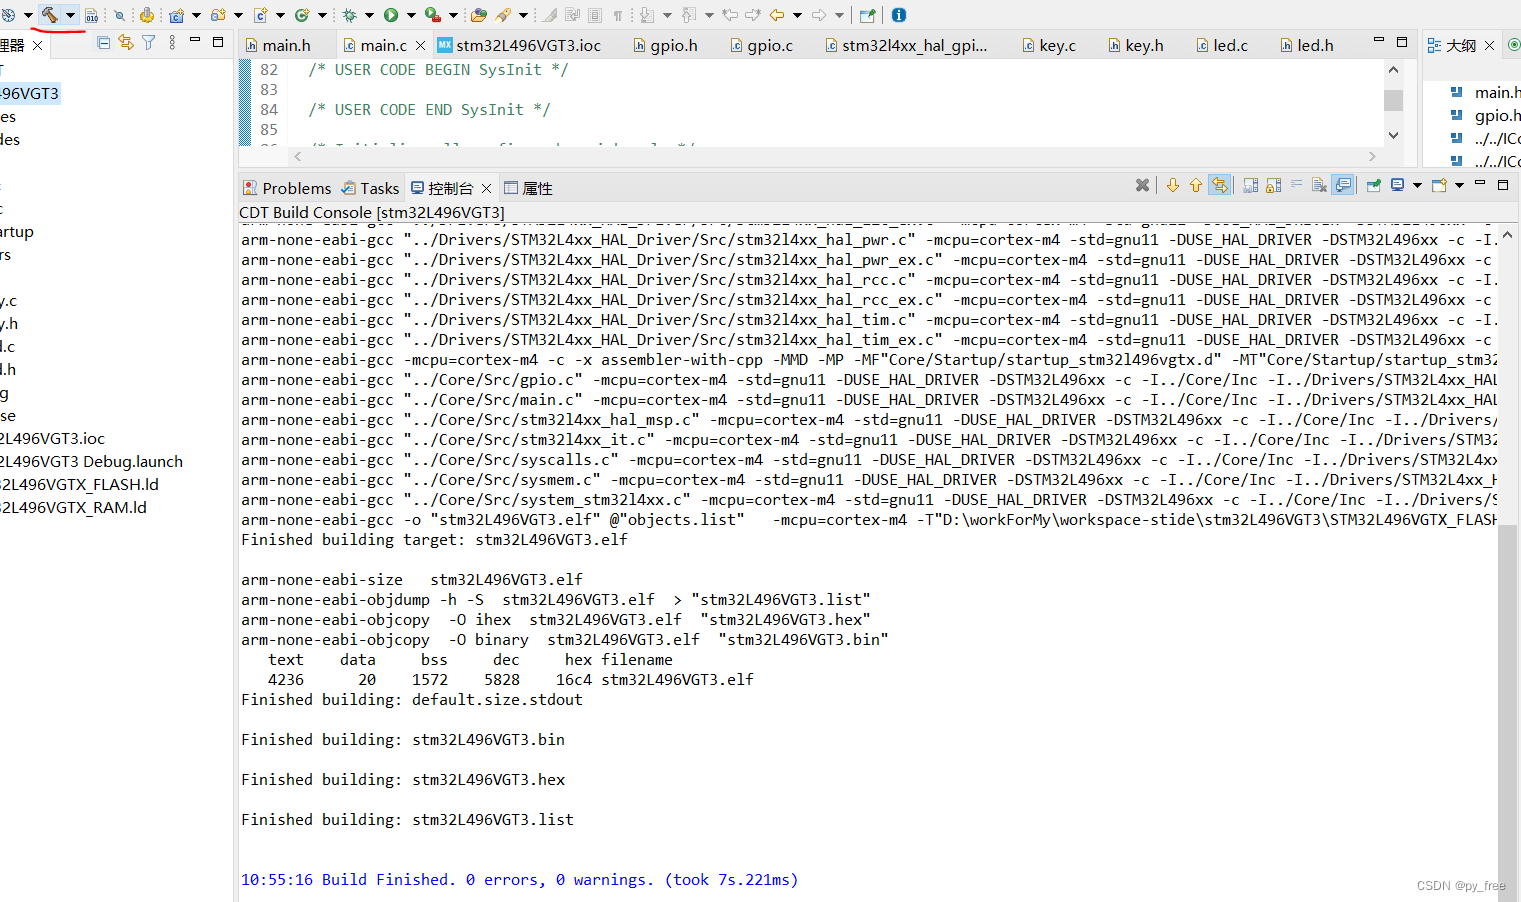Toggle Link with Editor in project explorer
1521x902 pixels.
[125, 42]
